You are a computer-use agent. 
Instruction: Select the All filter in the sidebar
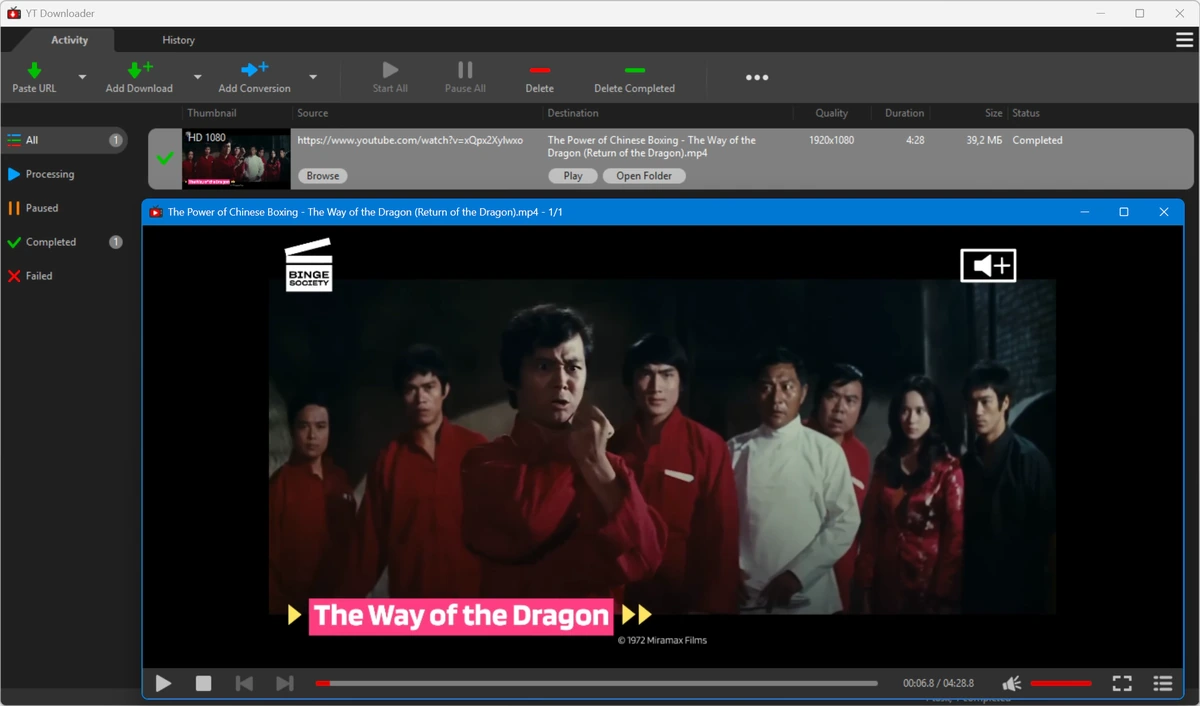(64, 140)
